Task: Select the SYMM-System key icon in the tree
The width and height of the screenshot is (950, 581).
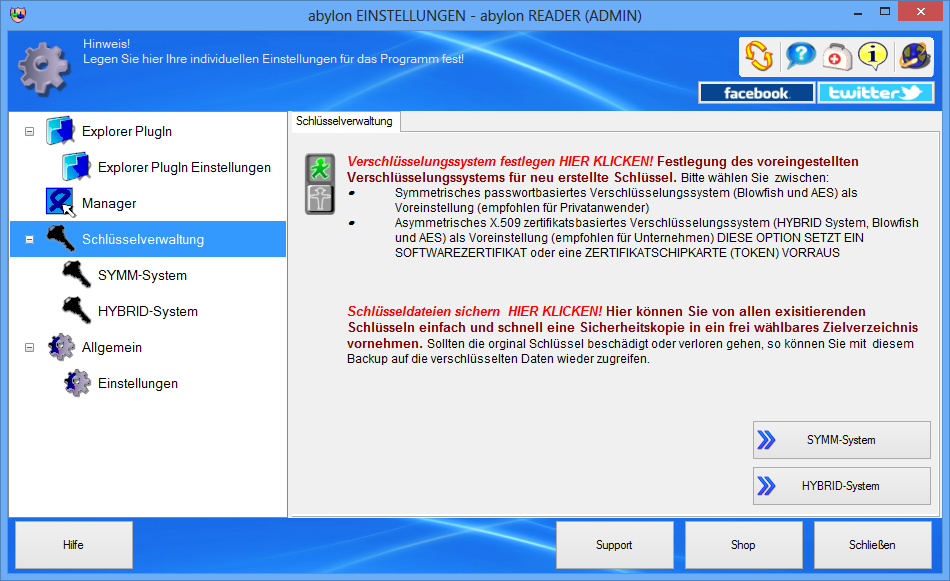Action: [x=76, y=274]
